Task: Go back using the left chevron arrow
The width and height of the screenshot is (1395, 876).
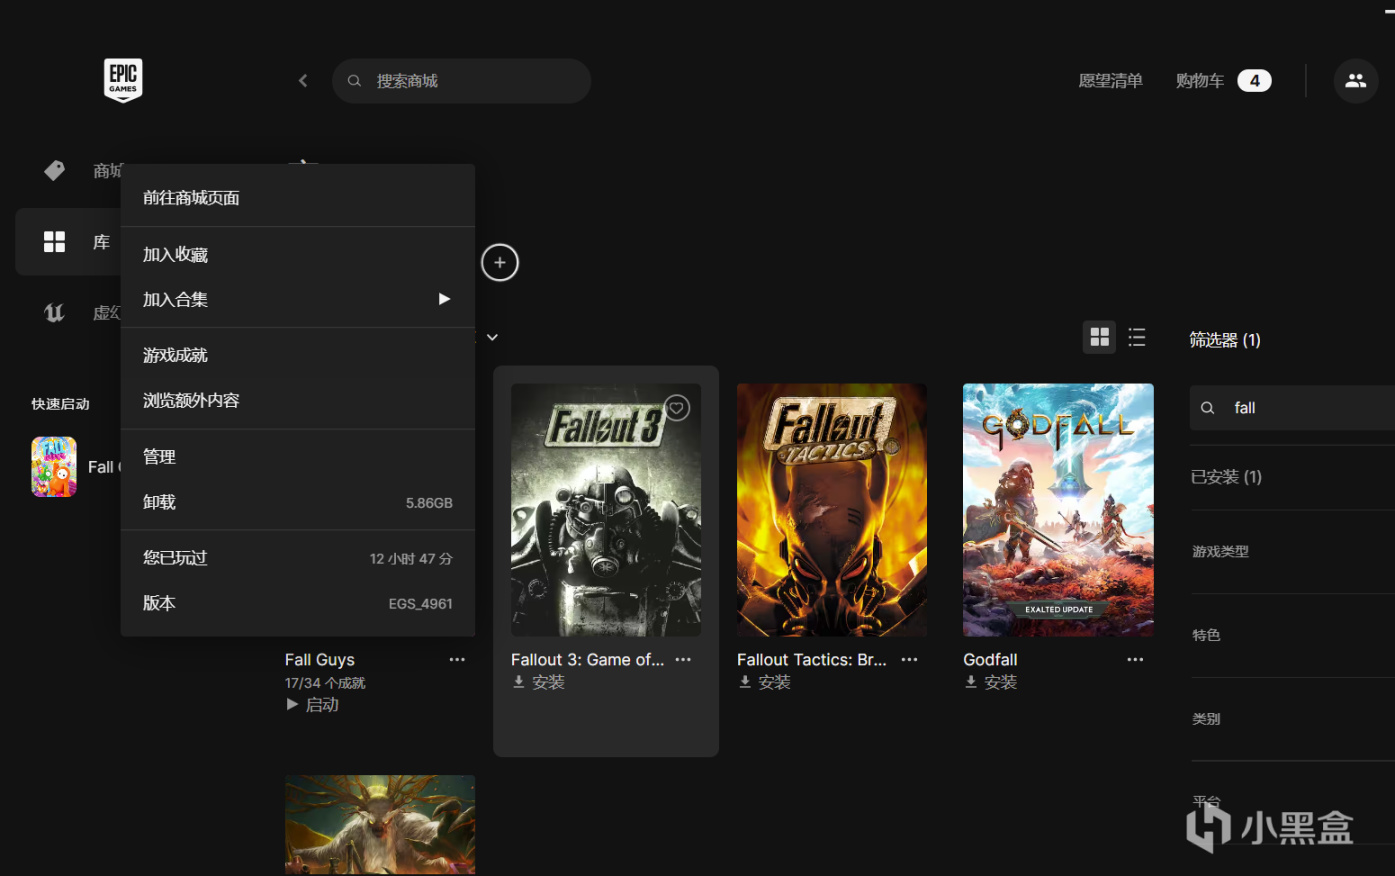Action: click(303, 80)
